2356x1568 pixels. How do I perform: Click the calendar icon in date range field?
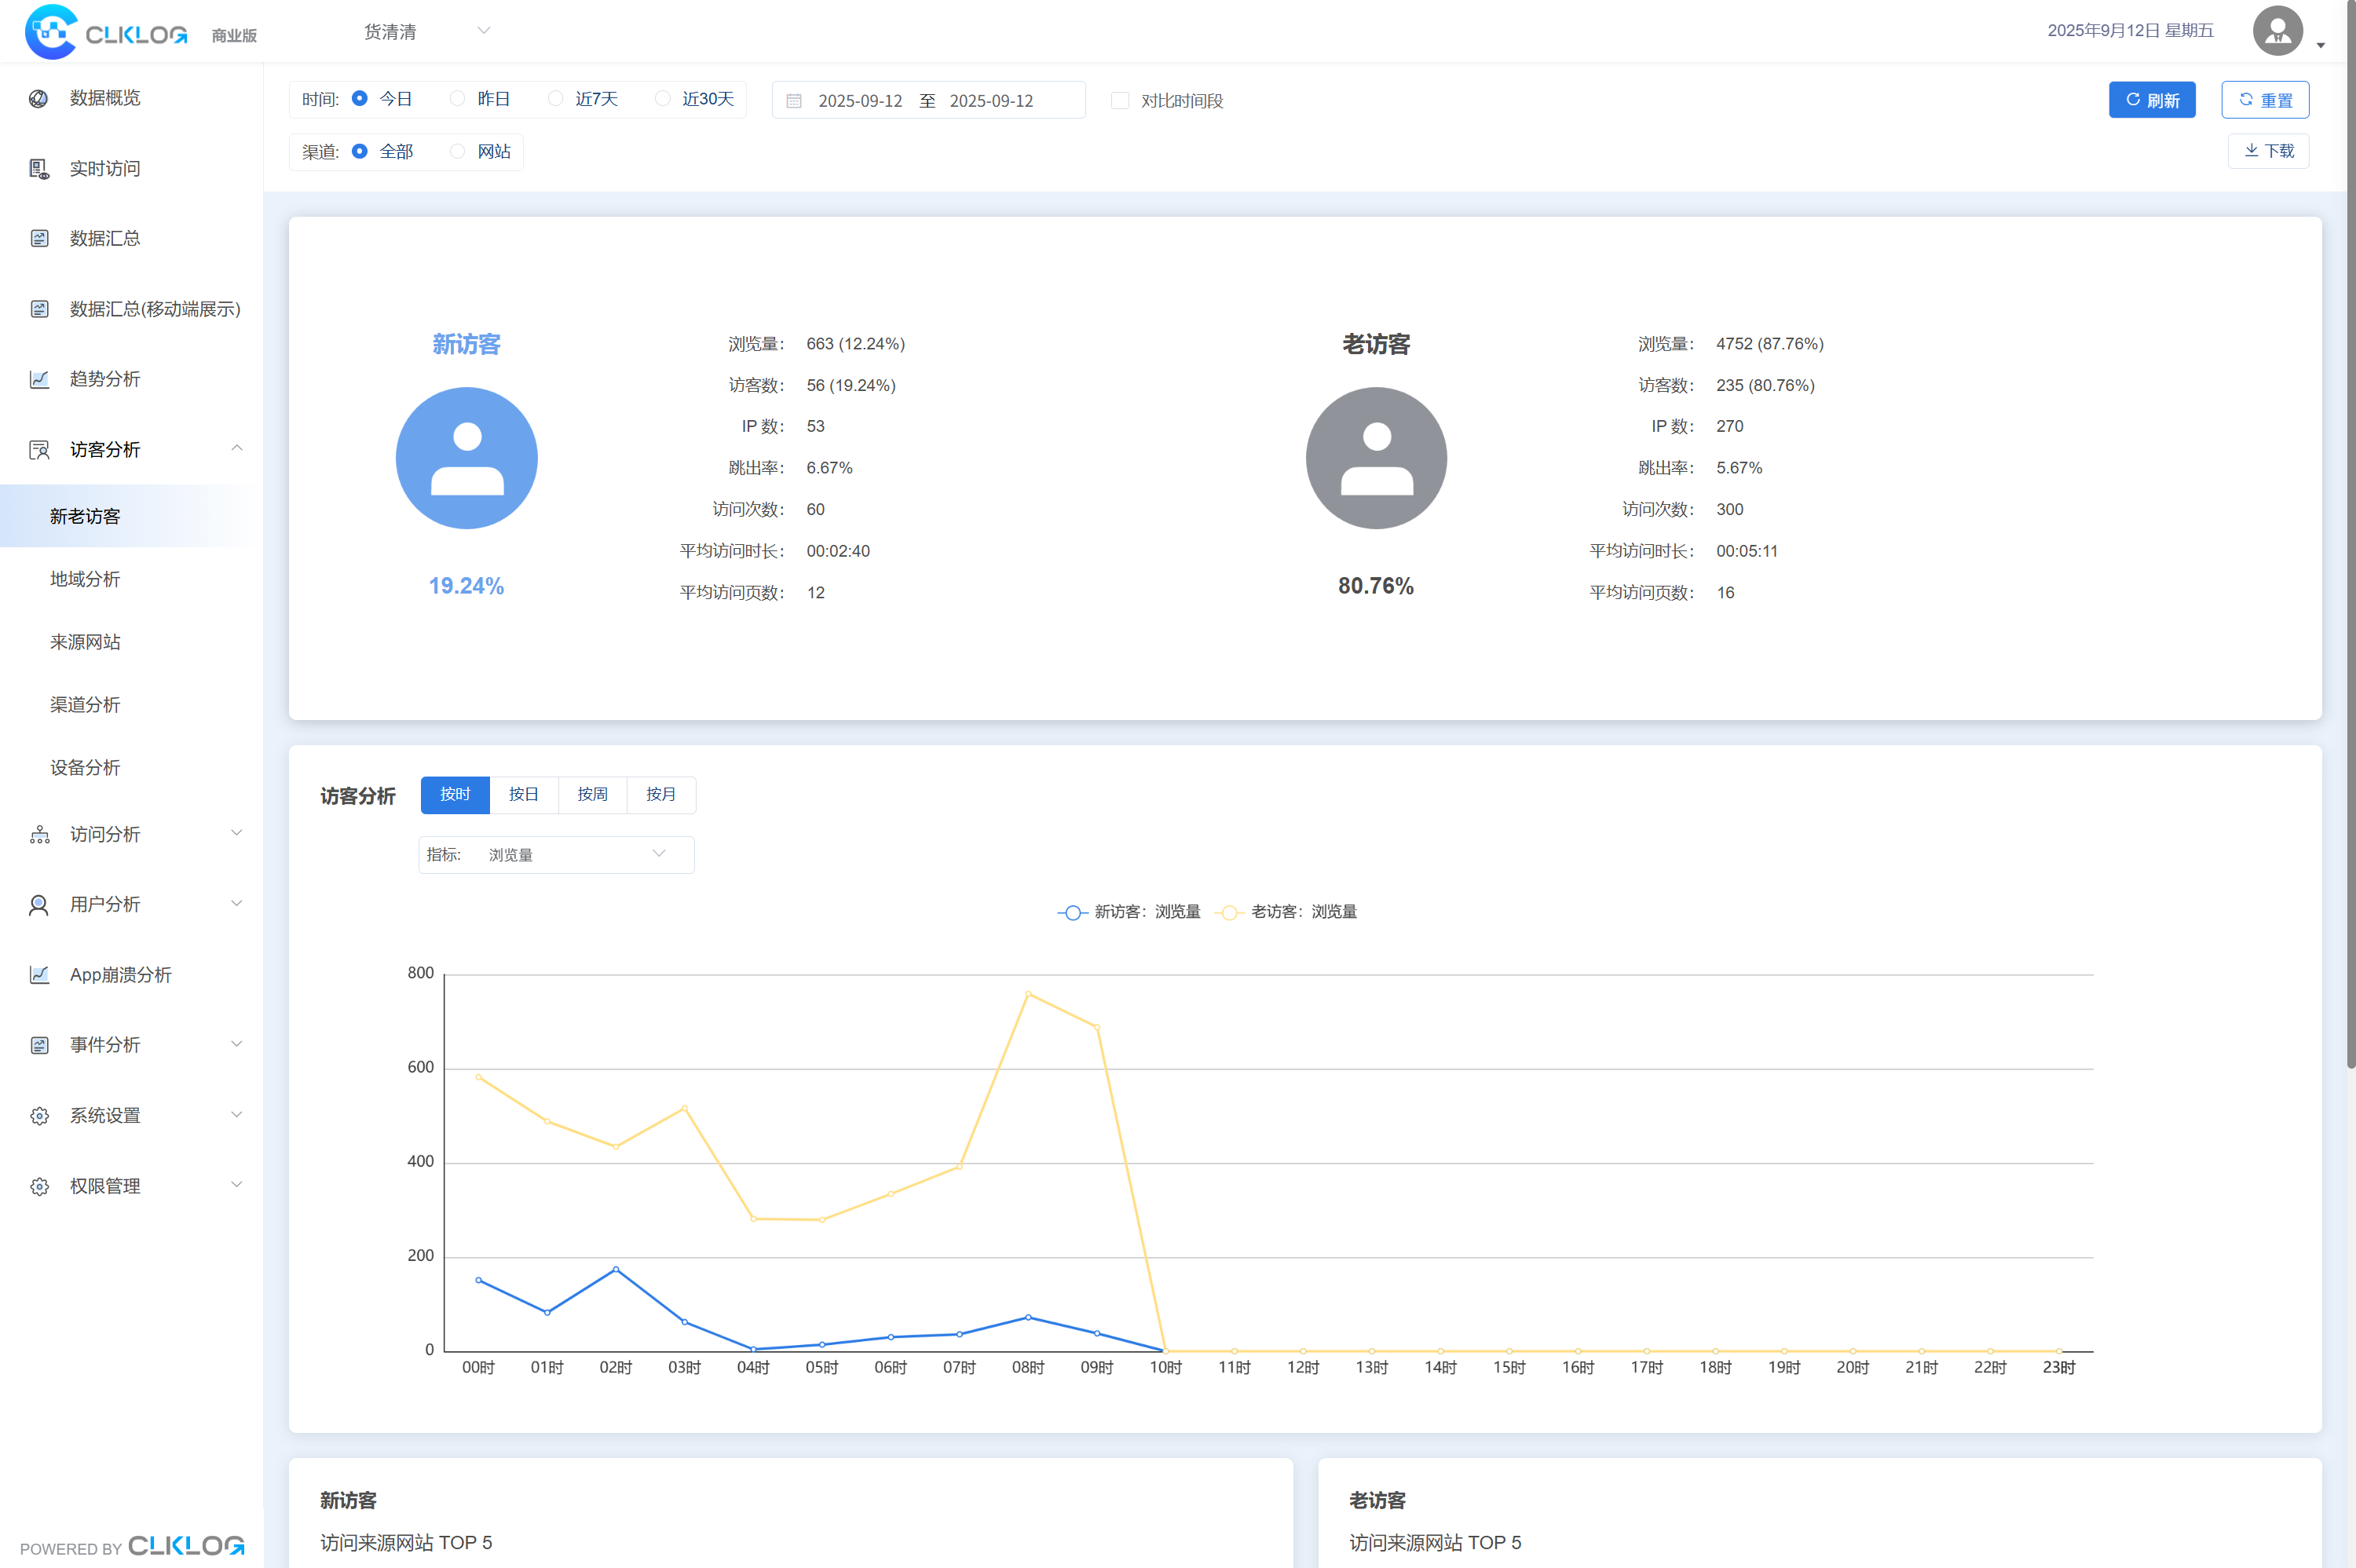[794, 101]
